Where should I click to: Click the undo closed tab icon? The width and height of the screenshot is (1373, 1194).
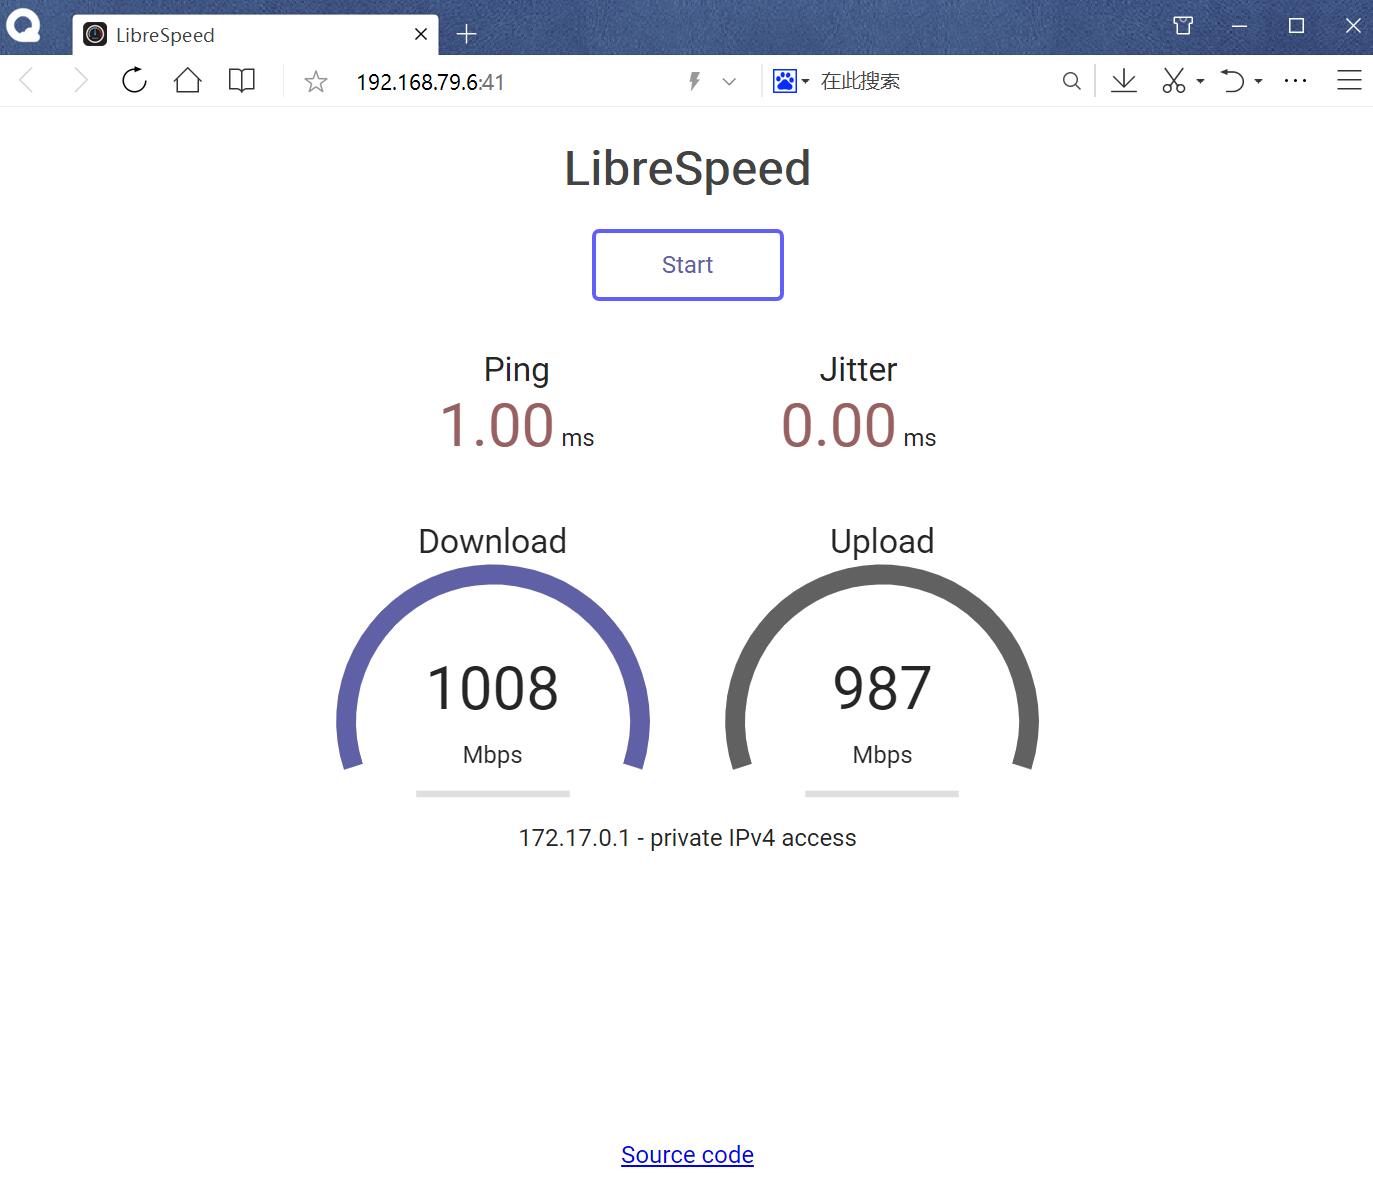[x=1233, y=81]
